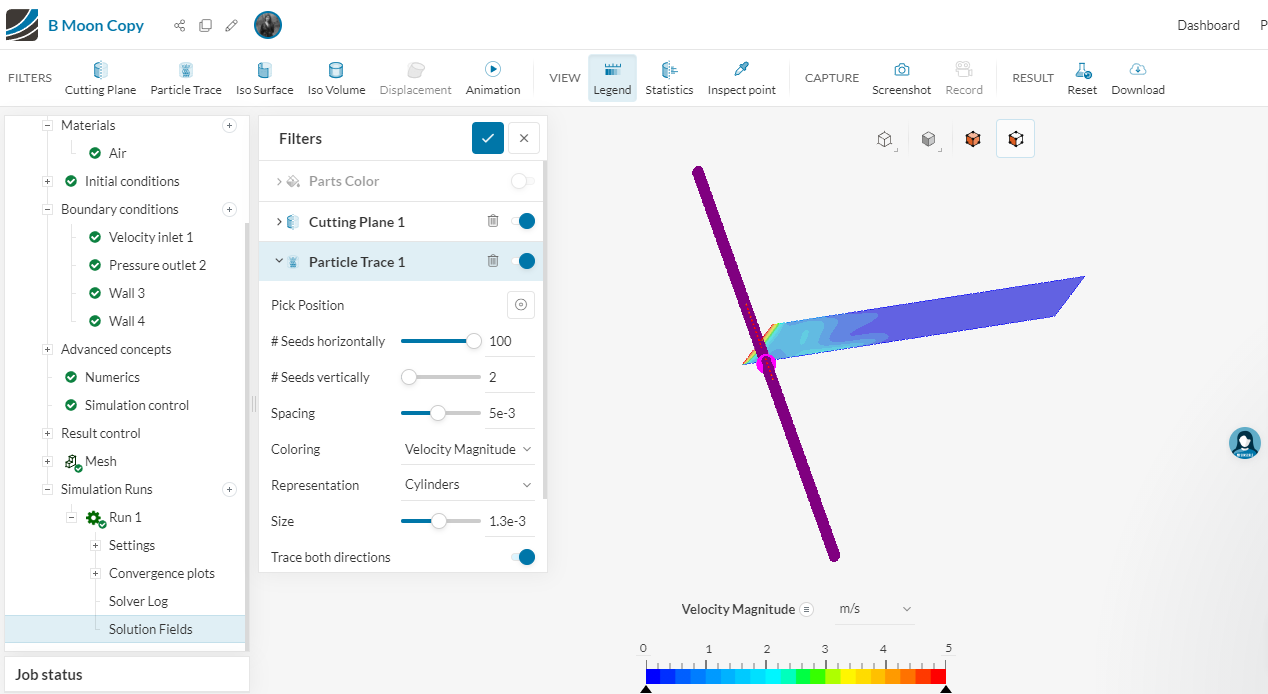Image resolution: width=1268 pixels, height=694 pixels.
Task: Click the Air material item
Action: click(x=117, y=153)
